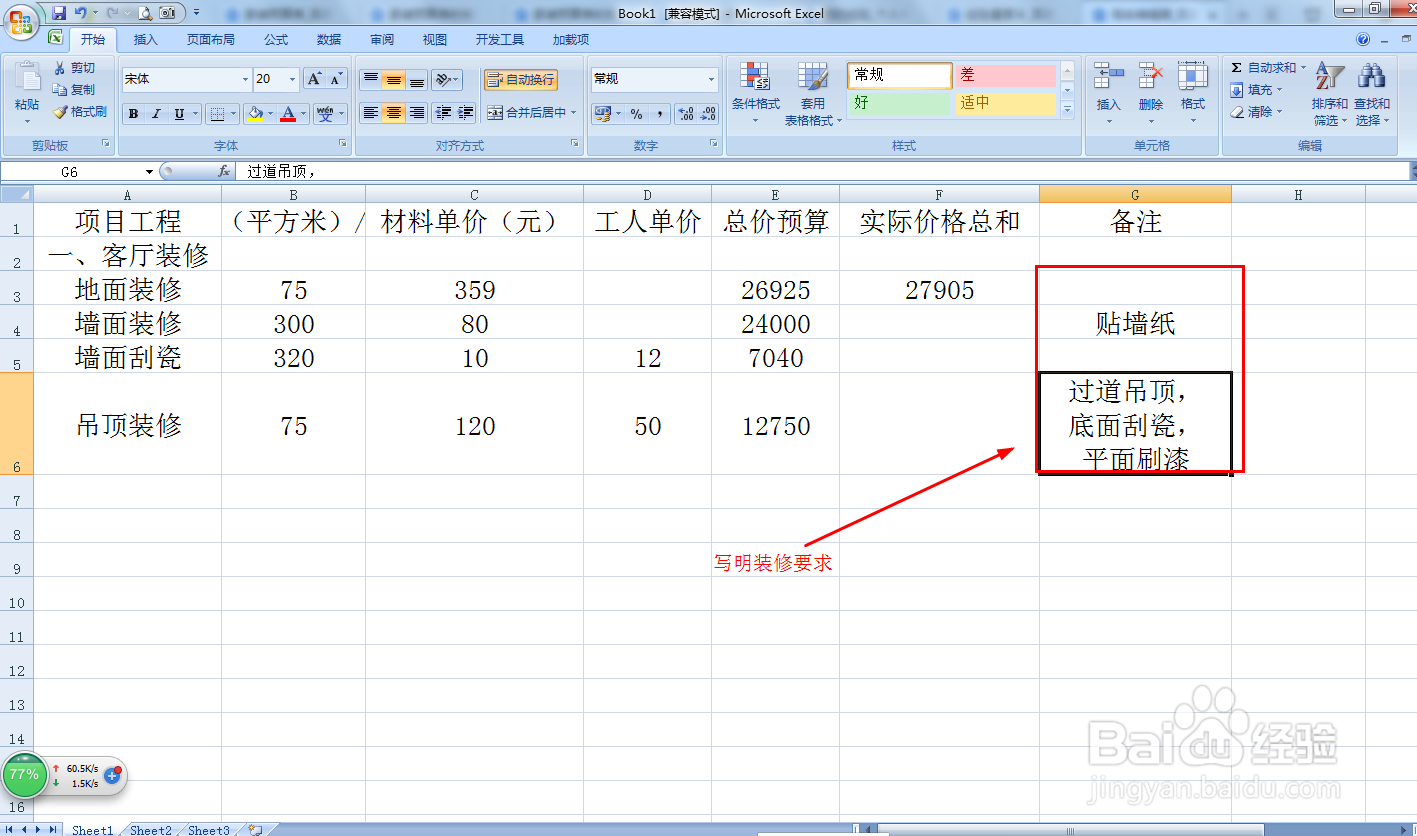Decrease decimal places
This screenshot has width=1417, height=836.
point(708,114)
